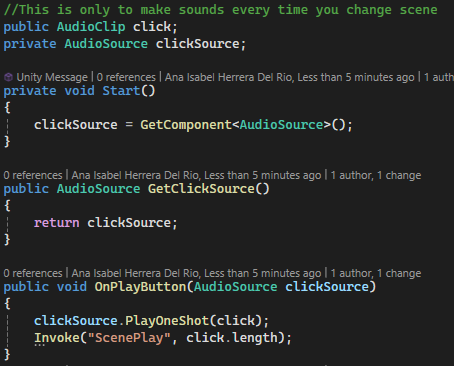Screen dimensions: 454x366
Task: Click the void keyword on the Start line
Action: tap(79, 91)
